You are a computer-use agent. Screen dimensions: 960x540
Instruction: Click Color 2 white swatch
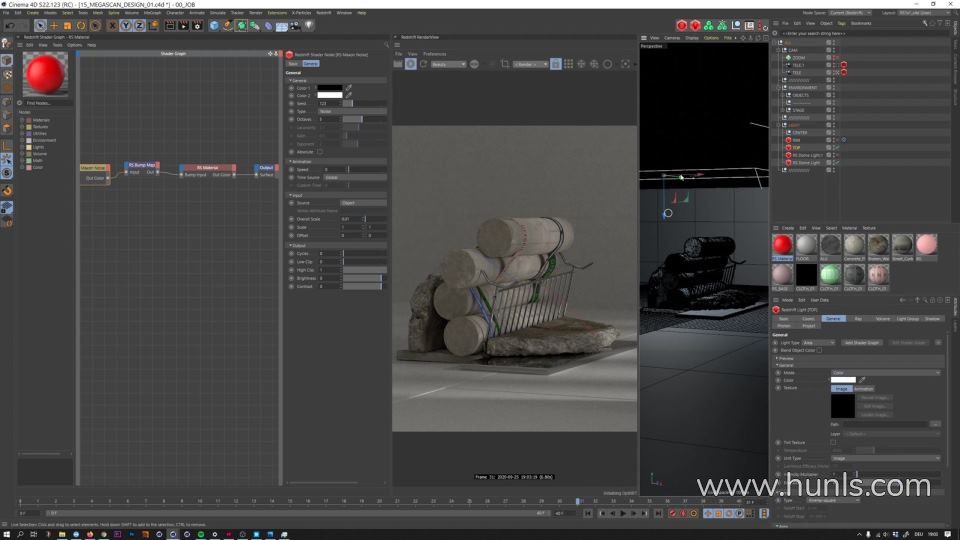click(329, 96)
